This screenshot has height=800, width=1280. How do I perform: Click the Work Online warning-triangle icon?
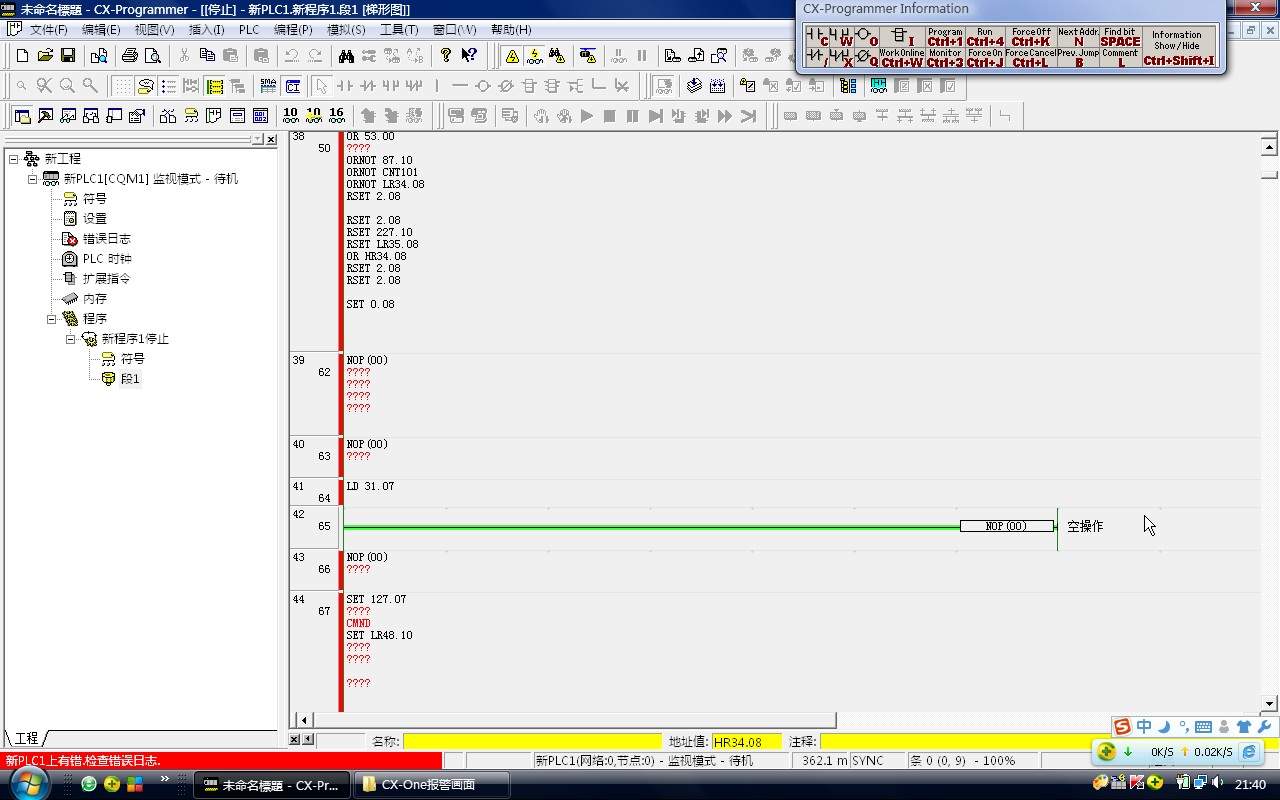click(x=512, y=56)
